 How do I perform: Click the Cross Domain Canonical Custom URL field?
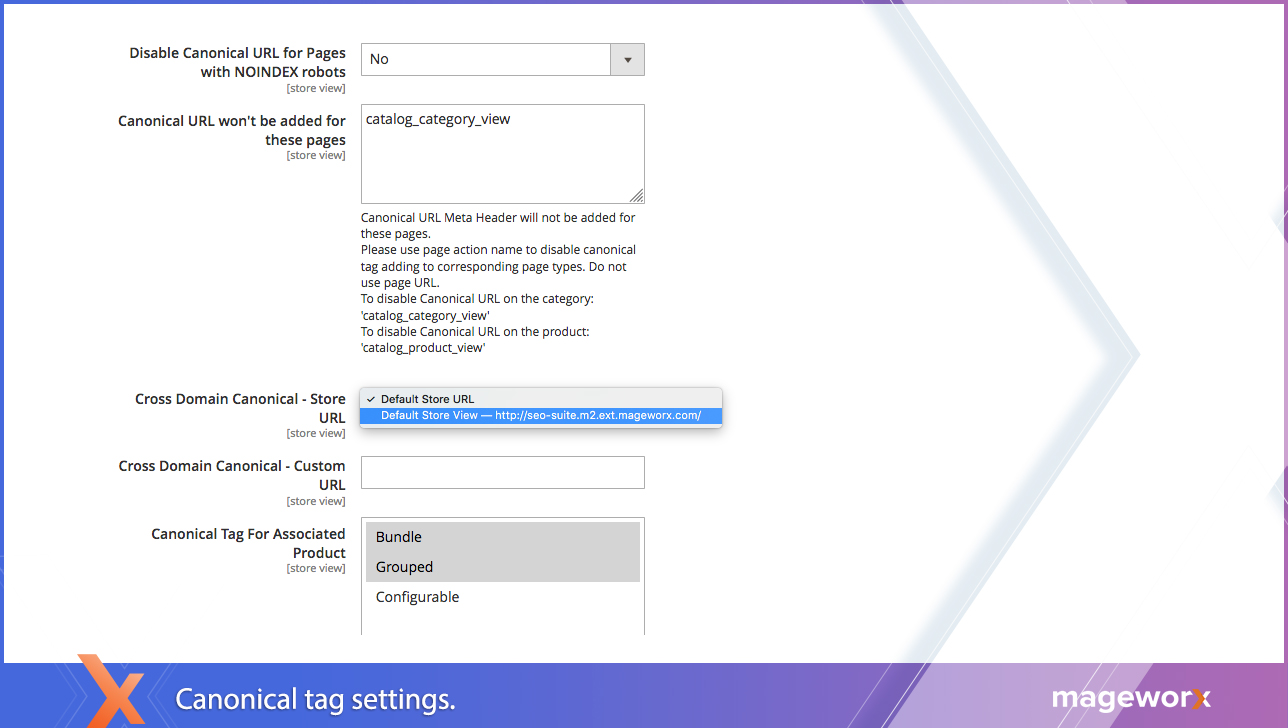point(502,473)
